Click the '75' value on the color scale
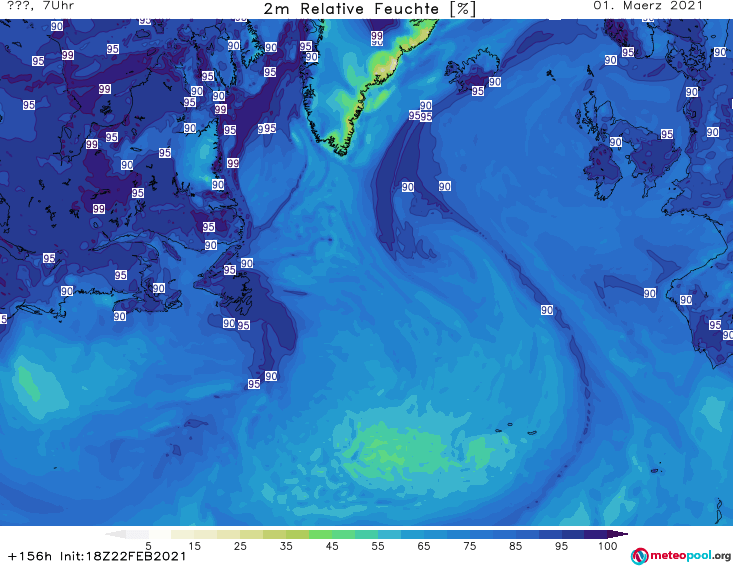This screenshot has height=566, width=733. pos(469,546)
